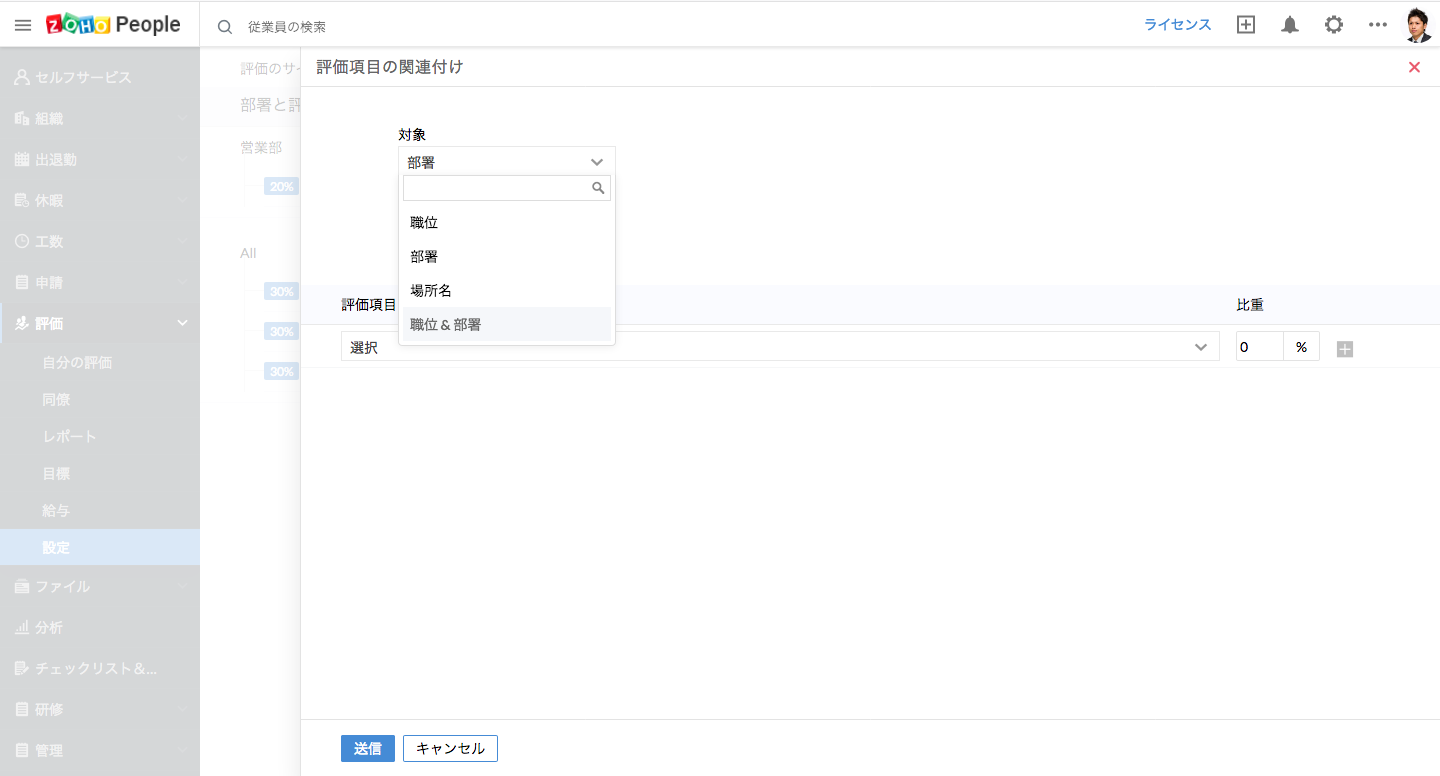Expand the 管理 sidebar section chevron
Screen dimensions: 1440x776
(x=182, y=750)
